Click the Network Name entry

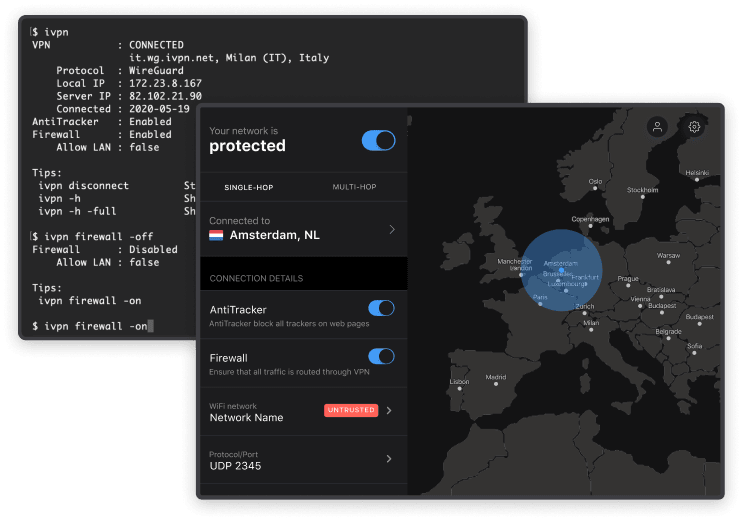(x=246, y=418)
